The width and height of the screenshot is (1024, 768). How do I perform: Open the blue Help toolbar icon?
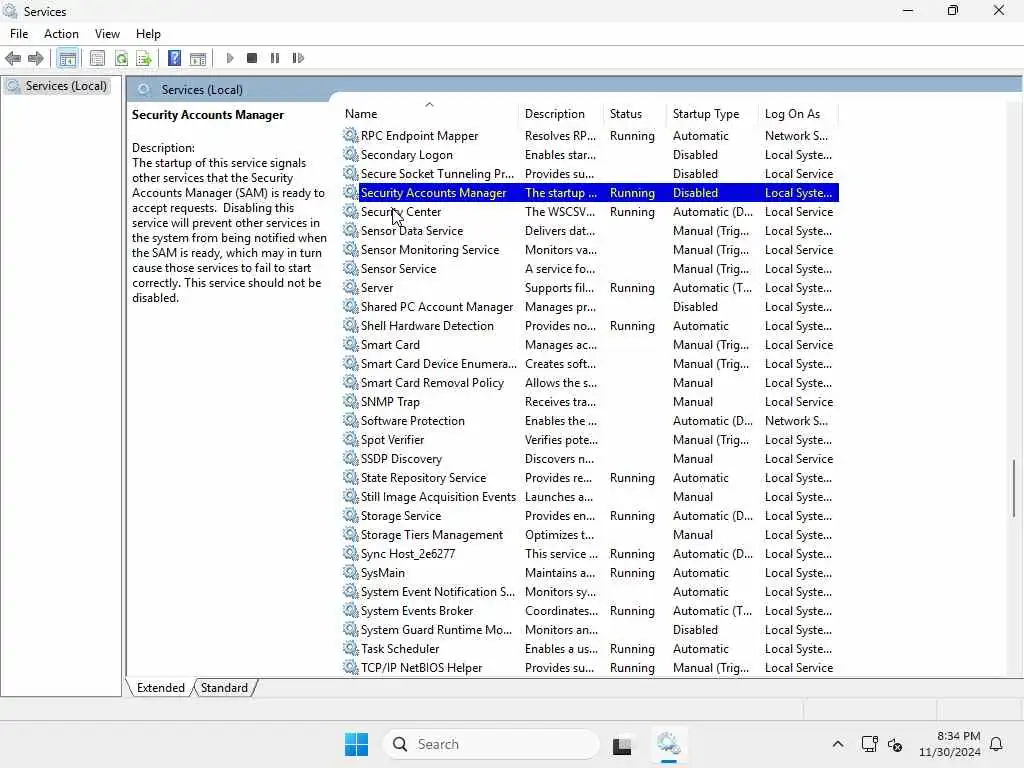174,58
